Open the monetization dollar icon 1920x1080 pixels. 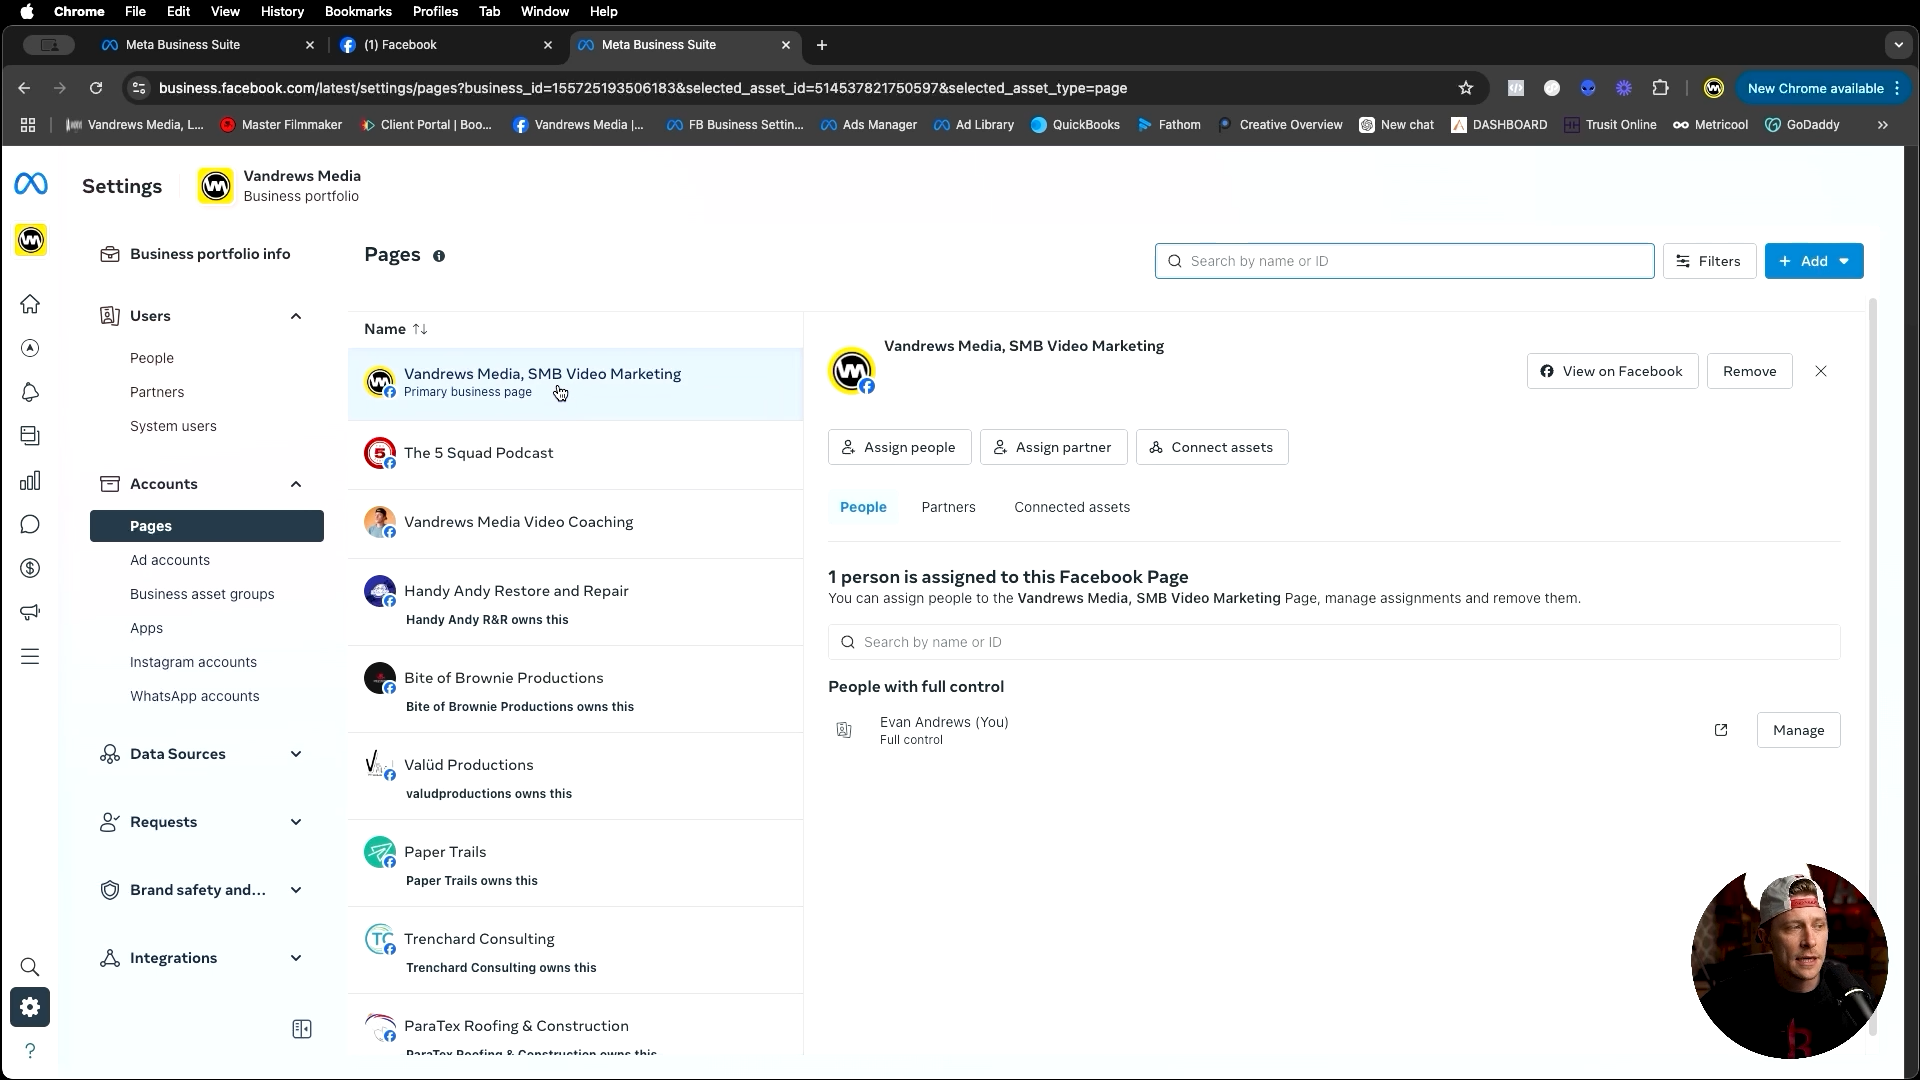point(30,569)
